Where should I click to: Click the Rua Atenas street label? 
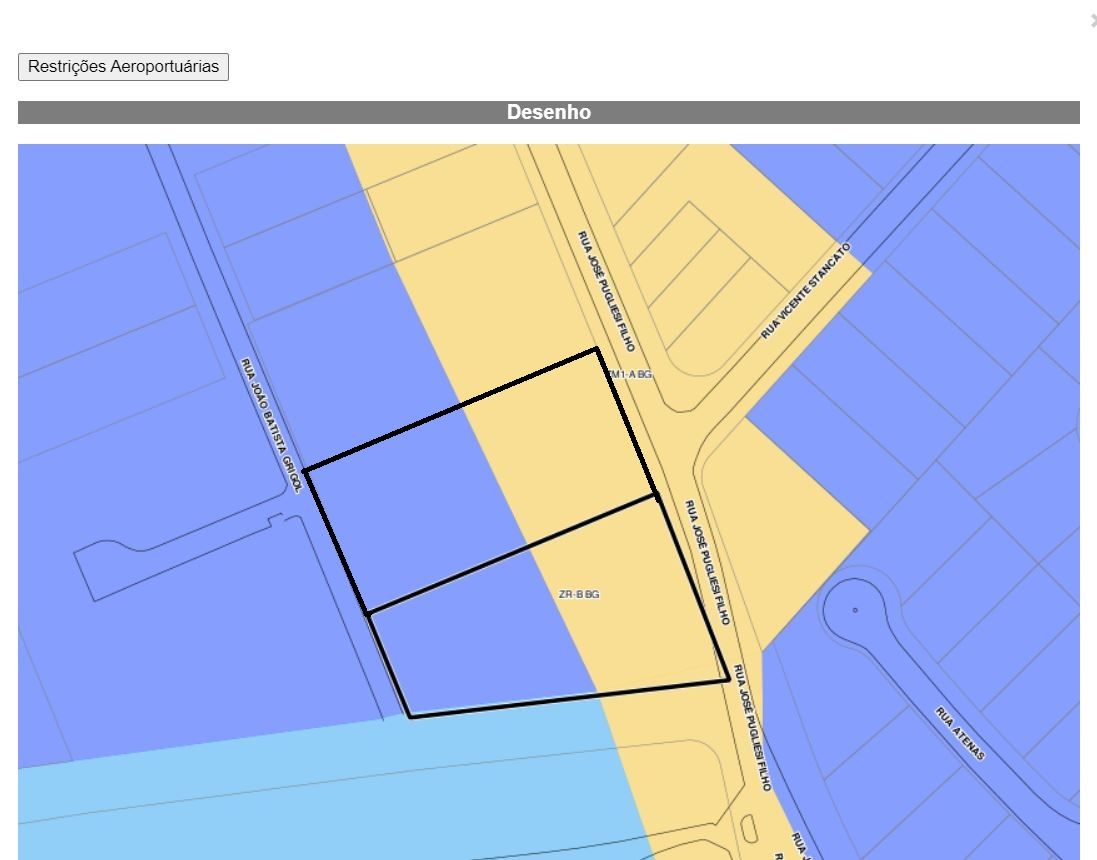960,733
